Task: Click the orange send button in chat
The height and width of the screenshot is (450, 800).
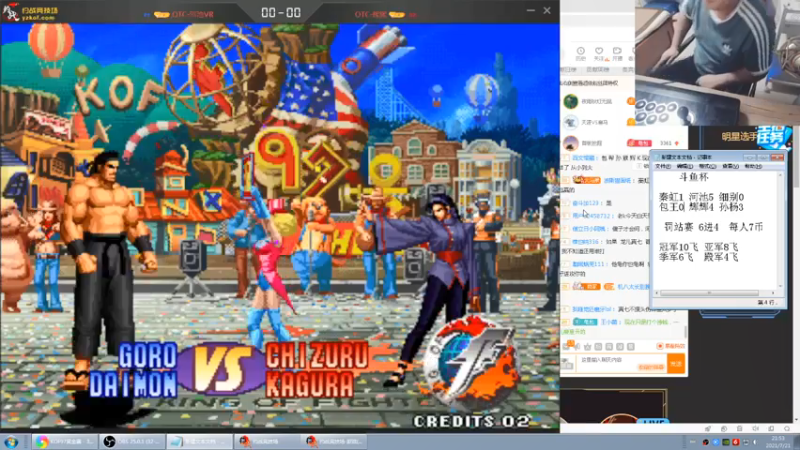Action: (676, 364)
